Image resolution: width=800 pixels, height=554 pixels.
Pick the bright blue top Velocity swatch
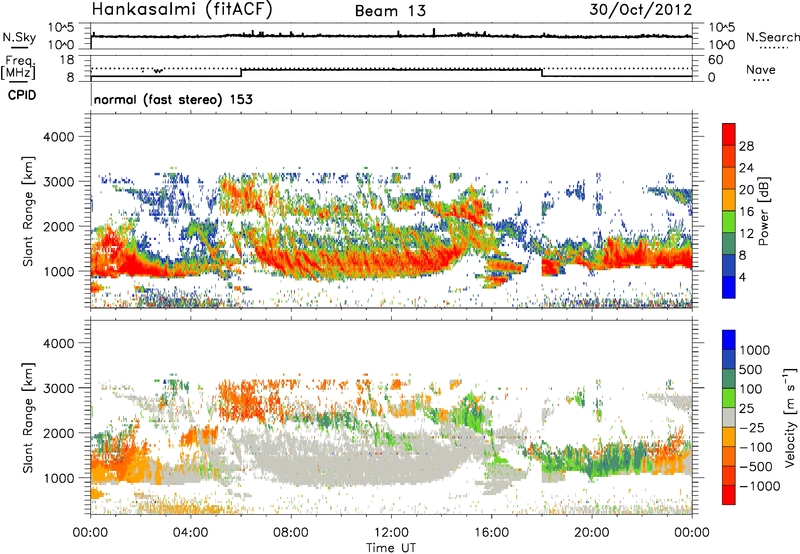tap(729, 340)
